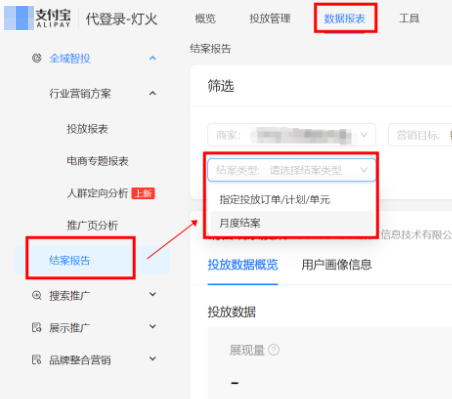Select 用户画像信息 tab
Image resolution: width=452 pixels, height=399 pixels.
pos(337,265)
